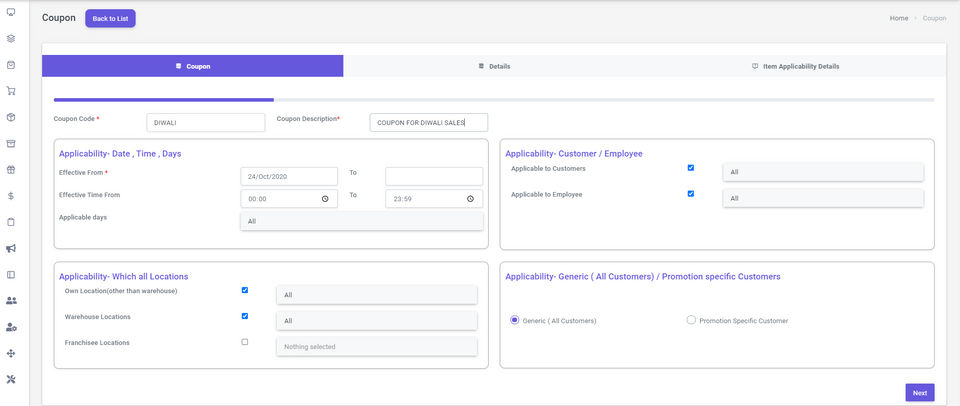The height and width of the screenshot is (406, 960).
Task: Open the Applicable to Employee dropdown
Action: coord(822,198)
